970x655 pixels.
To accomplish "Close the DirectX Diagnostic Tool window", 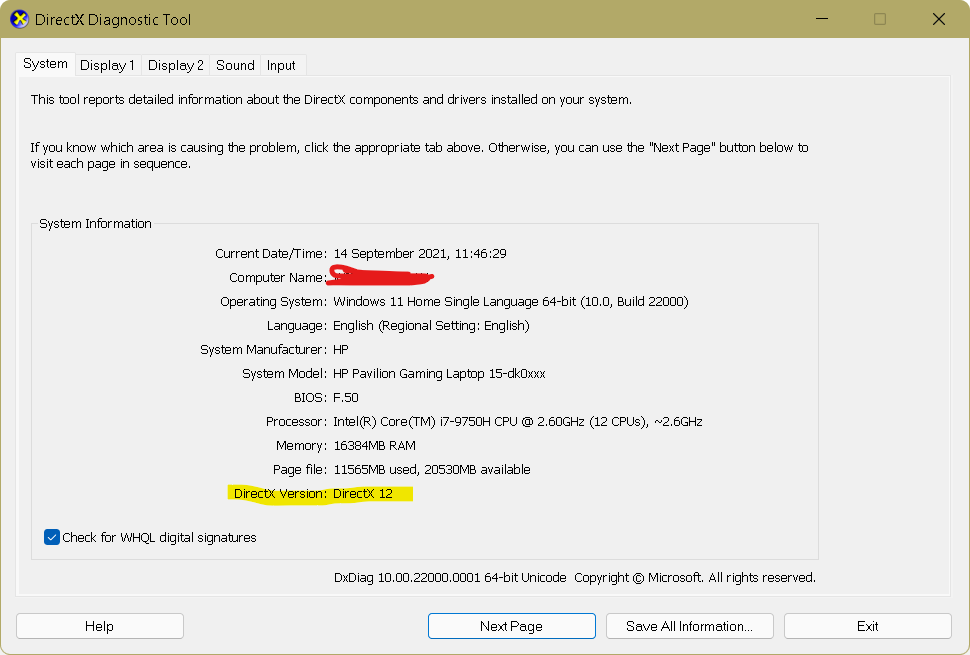I will 938,19.
